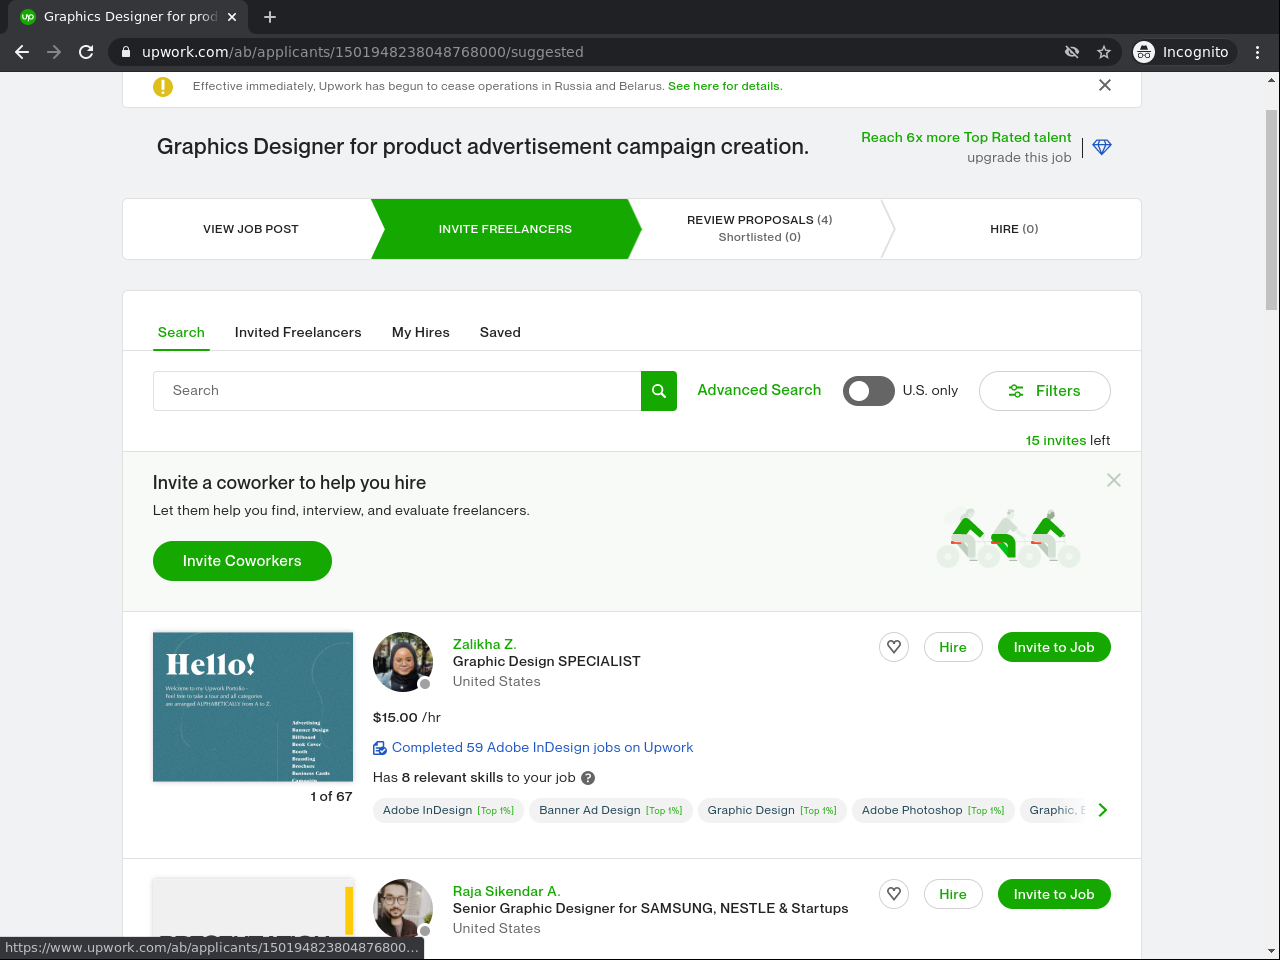Viewport: 1280px width, 960px height.
Task: Dismiss the Russia and Belarus notice banner
Action: (1105, 85)
